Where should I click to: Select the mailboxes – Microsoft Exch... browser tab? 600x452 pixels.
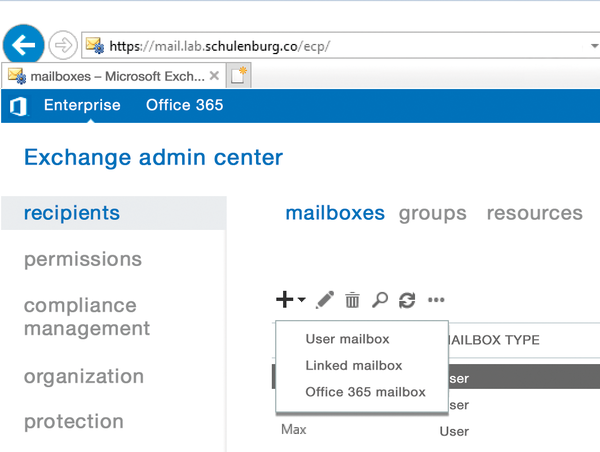[113, 76]
